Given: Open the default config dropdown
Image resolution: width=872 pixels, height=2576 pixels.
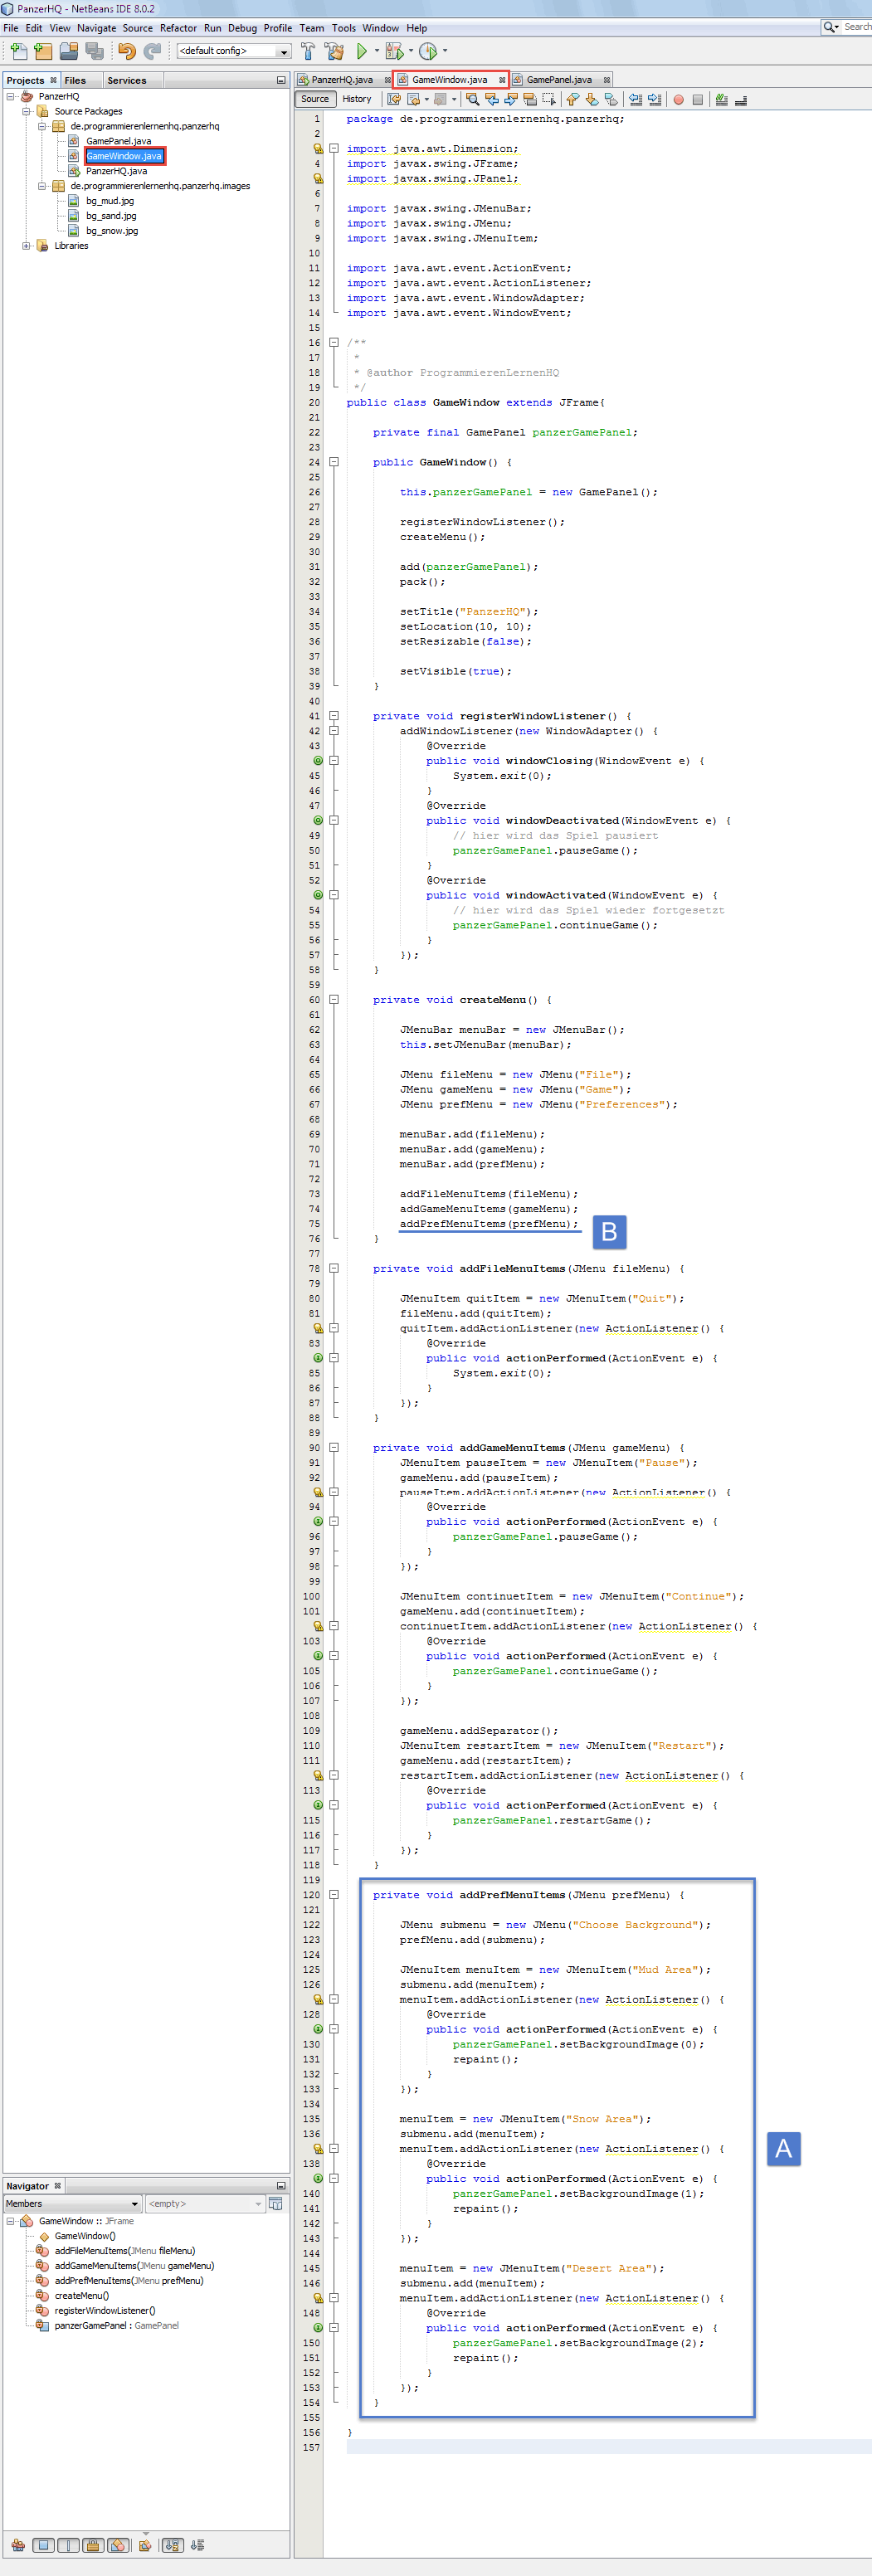Looking at the screenshot, I should [233, 51].
